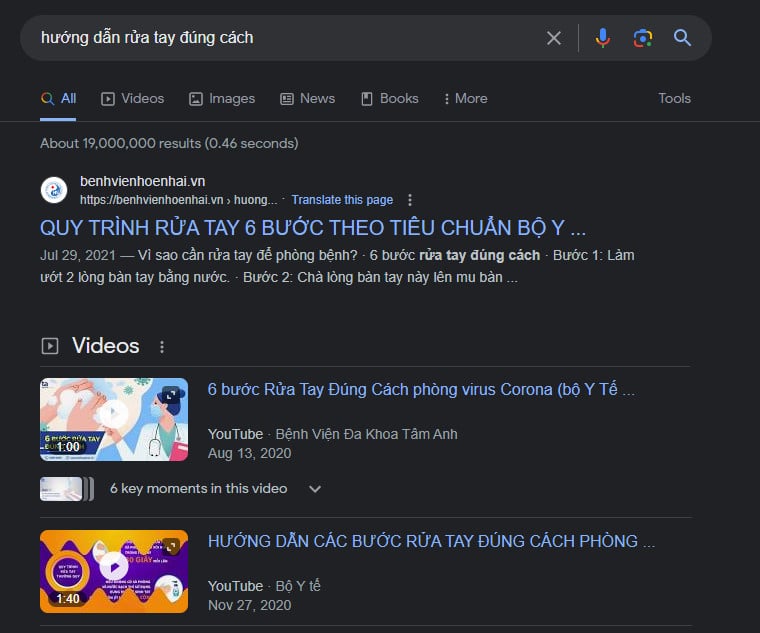
Task: Expand preview icon on the Bộ Y tế video thumbnail
Action: coord(171,547)
